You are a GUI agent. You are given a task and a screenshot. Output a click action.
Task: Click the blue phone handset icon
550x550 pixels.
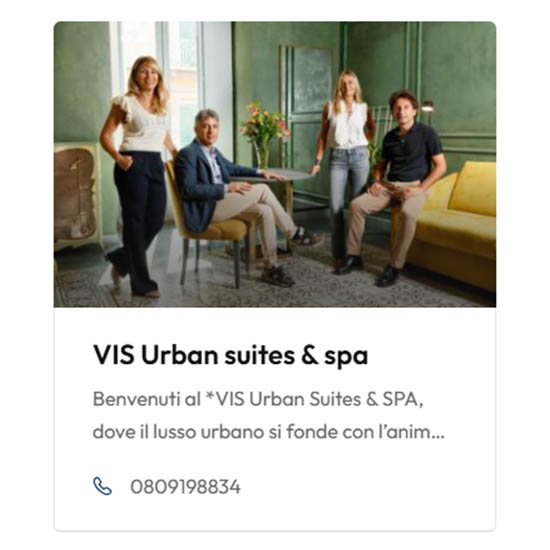102,486
